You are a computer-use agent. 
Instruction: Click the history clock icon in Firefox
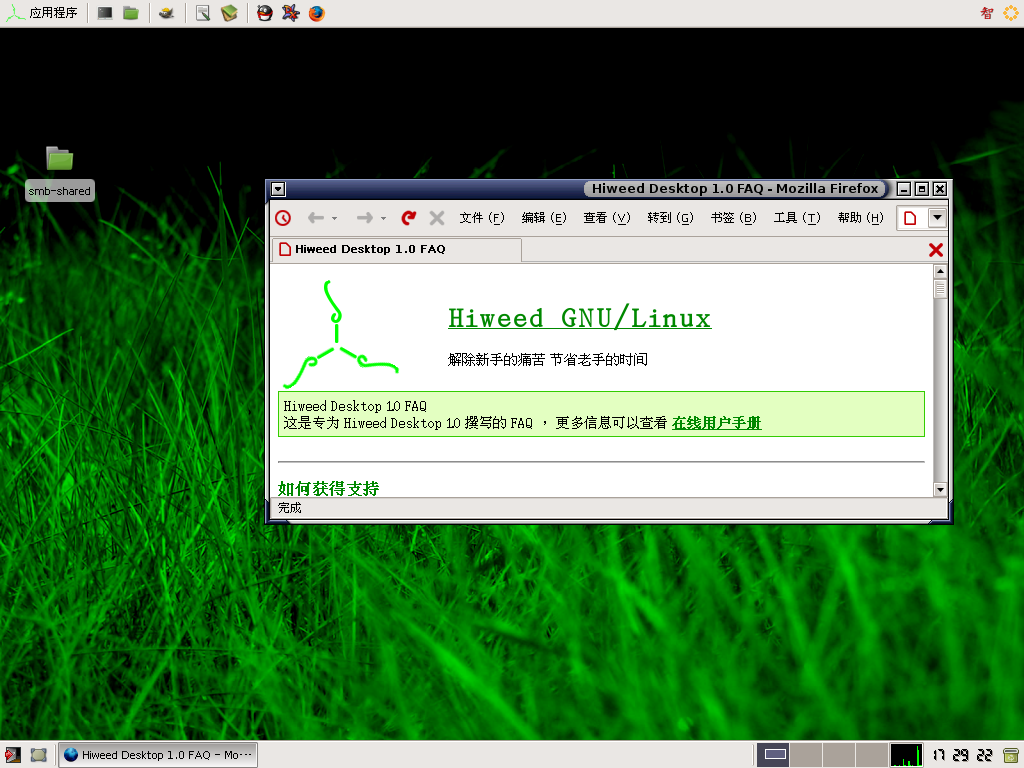[x=283, y=218]
